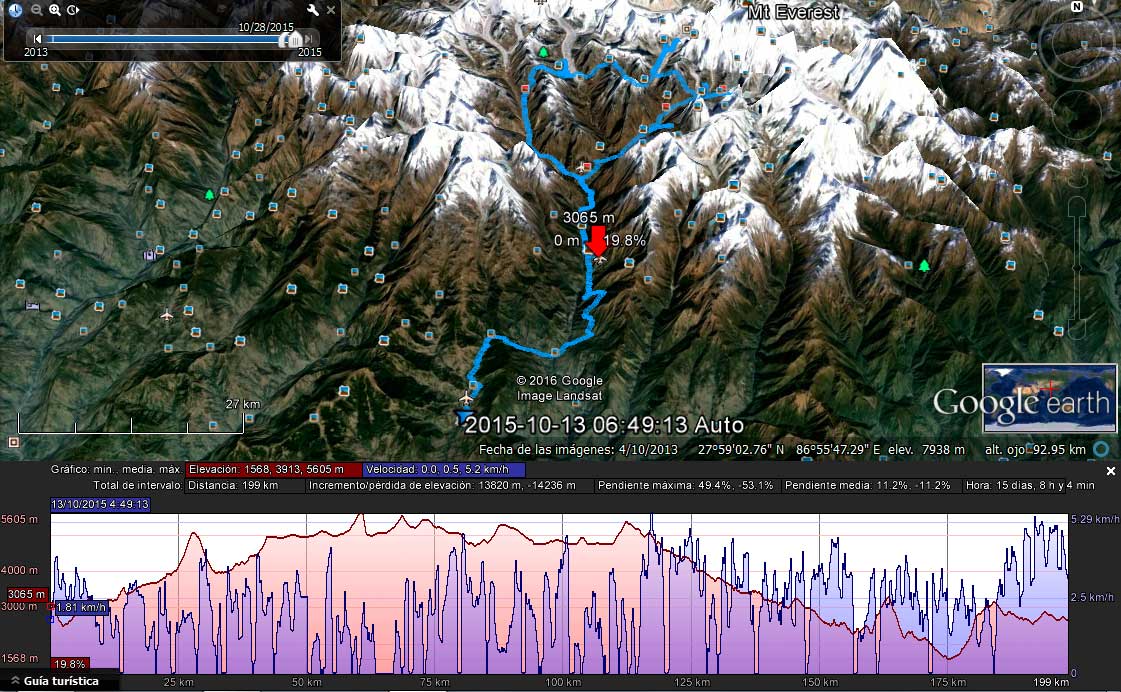
Task: Close the elevation profile panel
Action: pos(1110,471)
